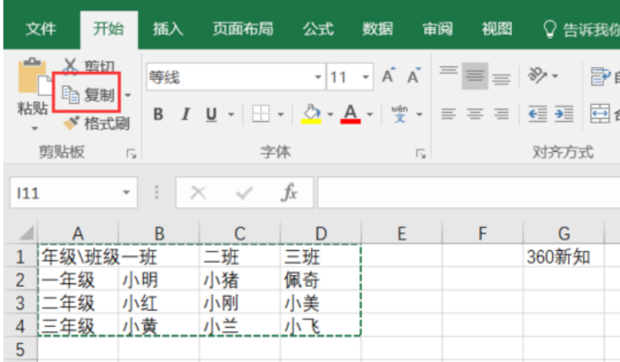Image resolution: width=620 pixels, height=362 pixels.
Task: Open the font size dropdown 11
Action: [x=366, y=77]
